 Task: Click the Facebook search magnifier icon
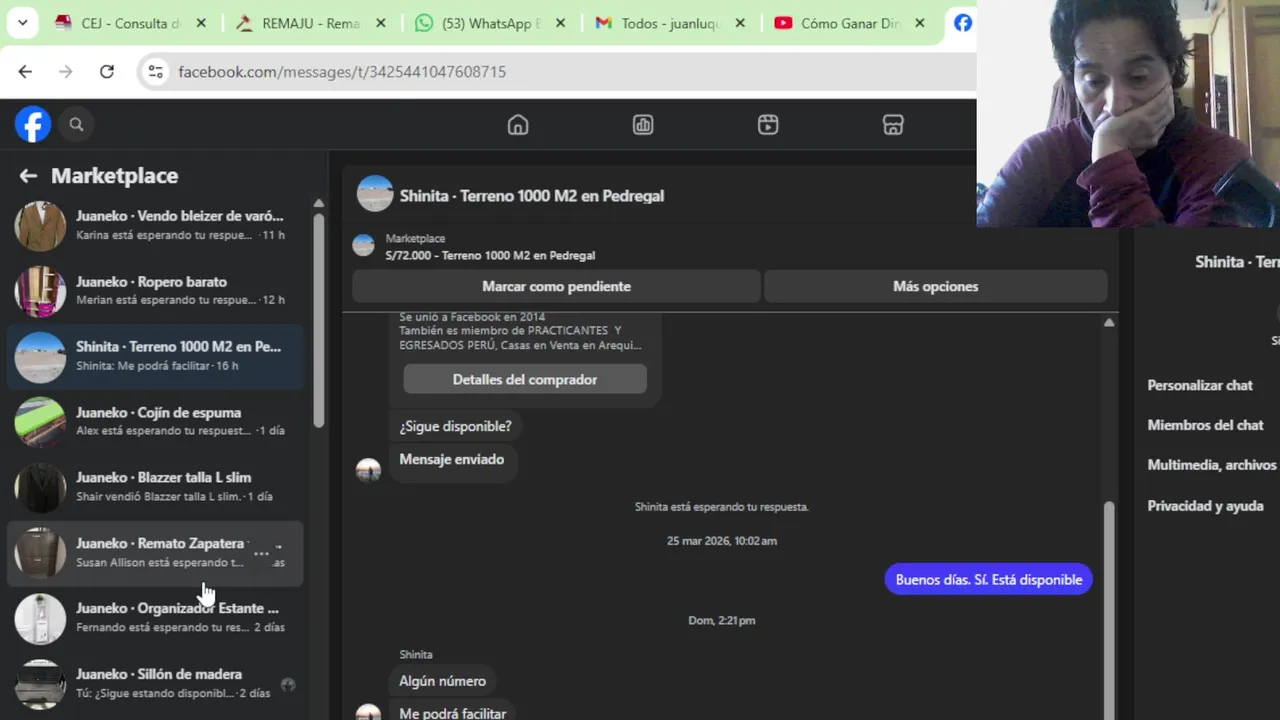[x=76, y=125]
